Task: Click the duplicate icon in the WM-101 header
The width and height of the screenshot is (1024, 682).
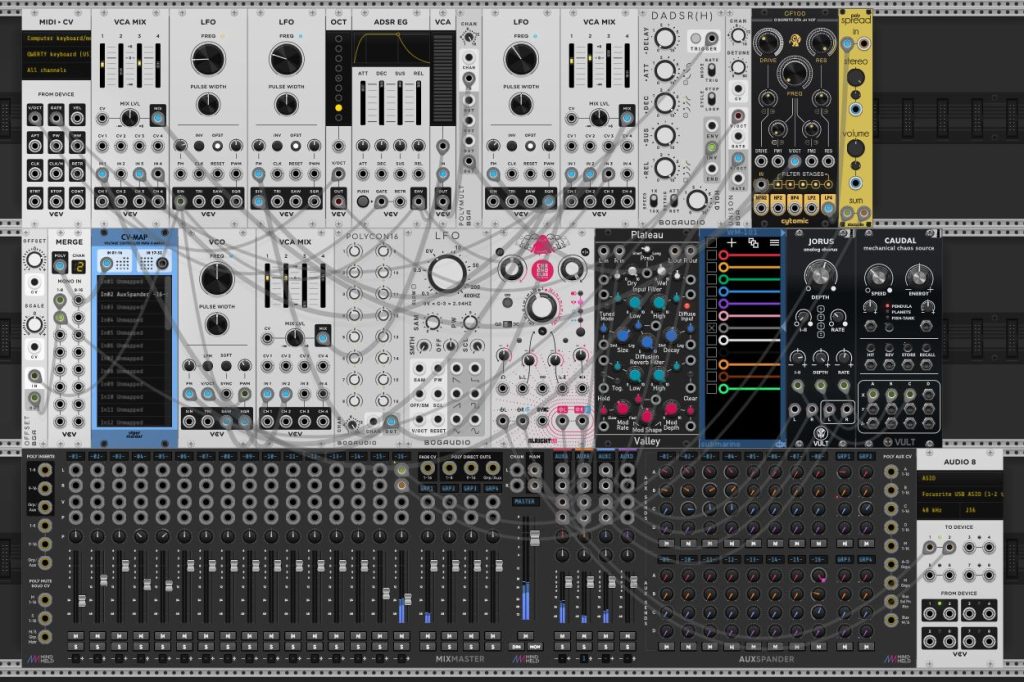Action: pyautogui.click(x=753, y=242)
